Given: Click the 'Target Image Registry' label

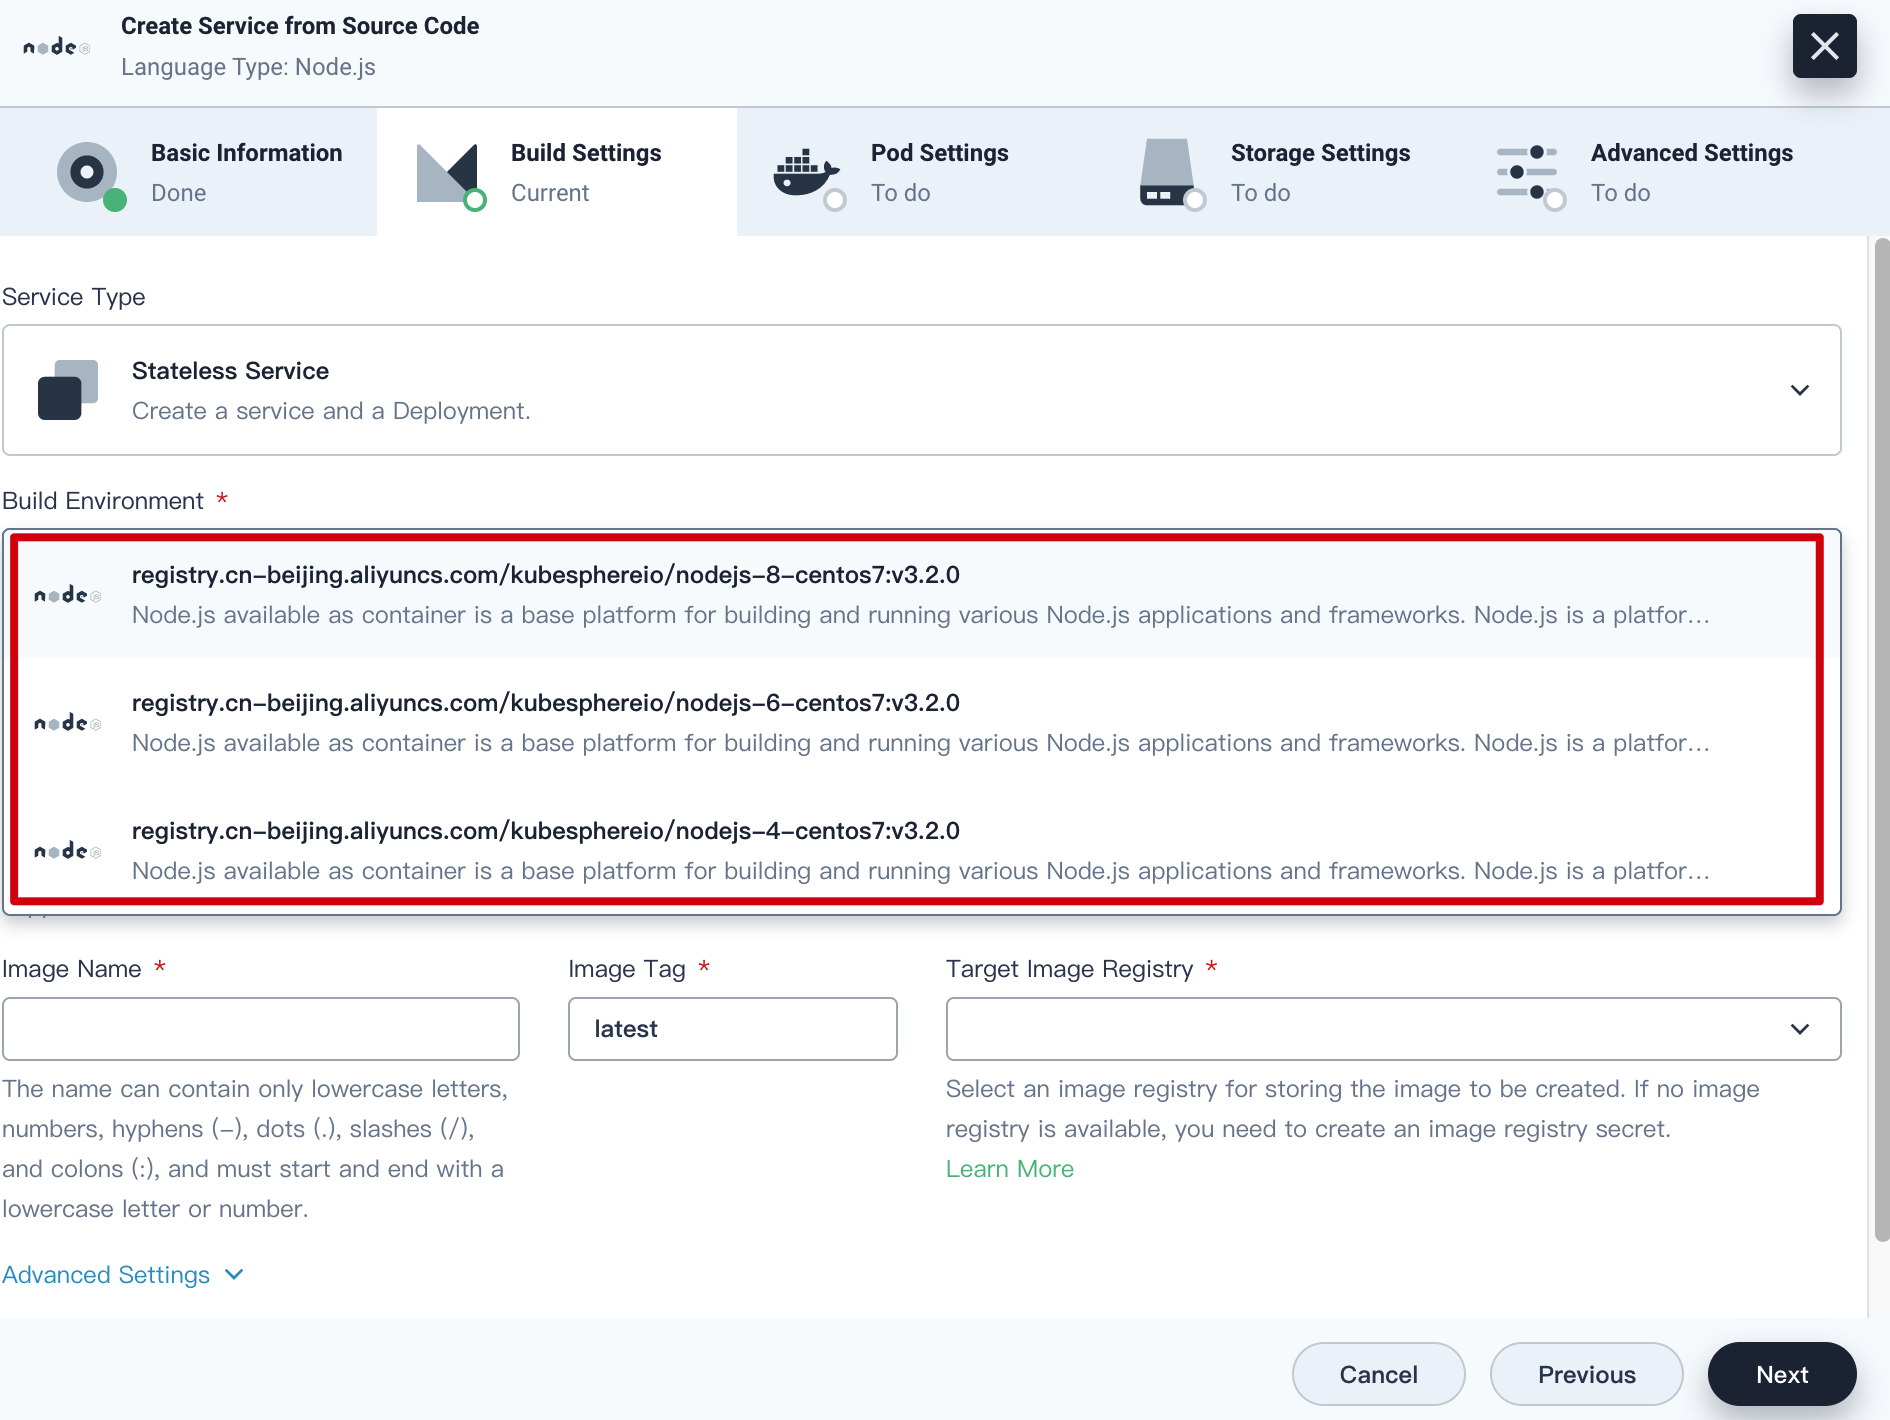Looking at the screenshot, I should [1069, 969].
